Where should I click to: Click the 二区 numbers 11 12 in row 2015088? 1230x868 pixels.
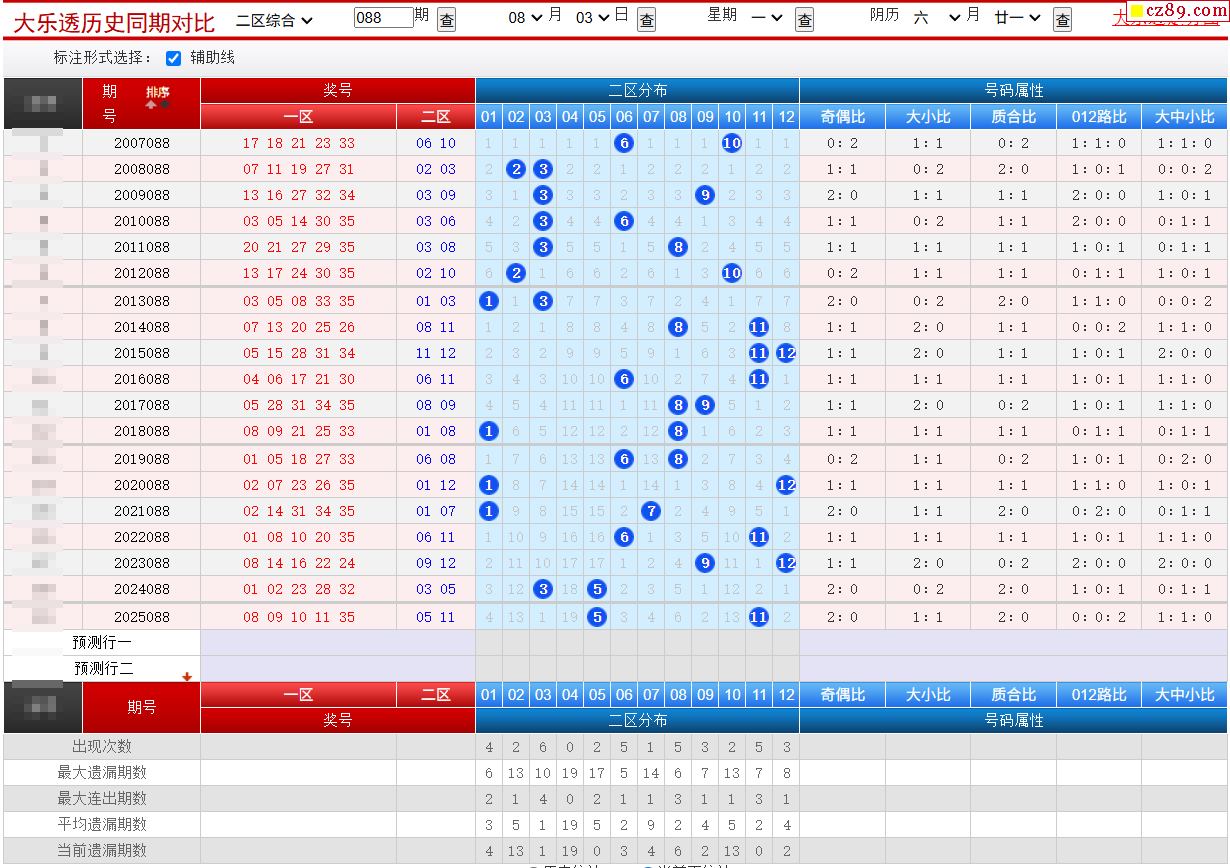point(436,353)
